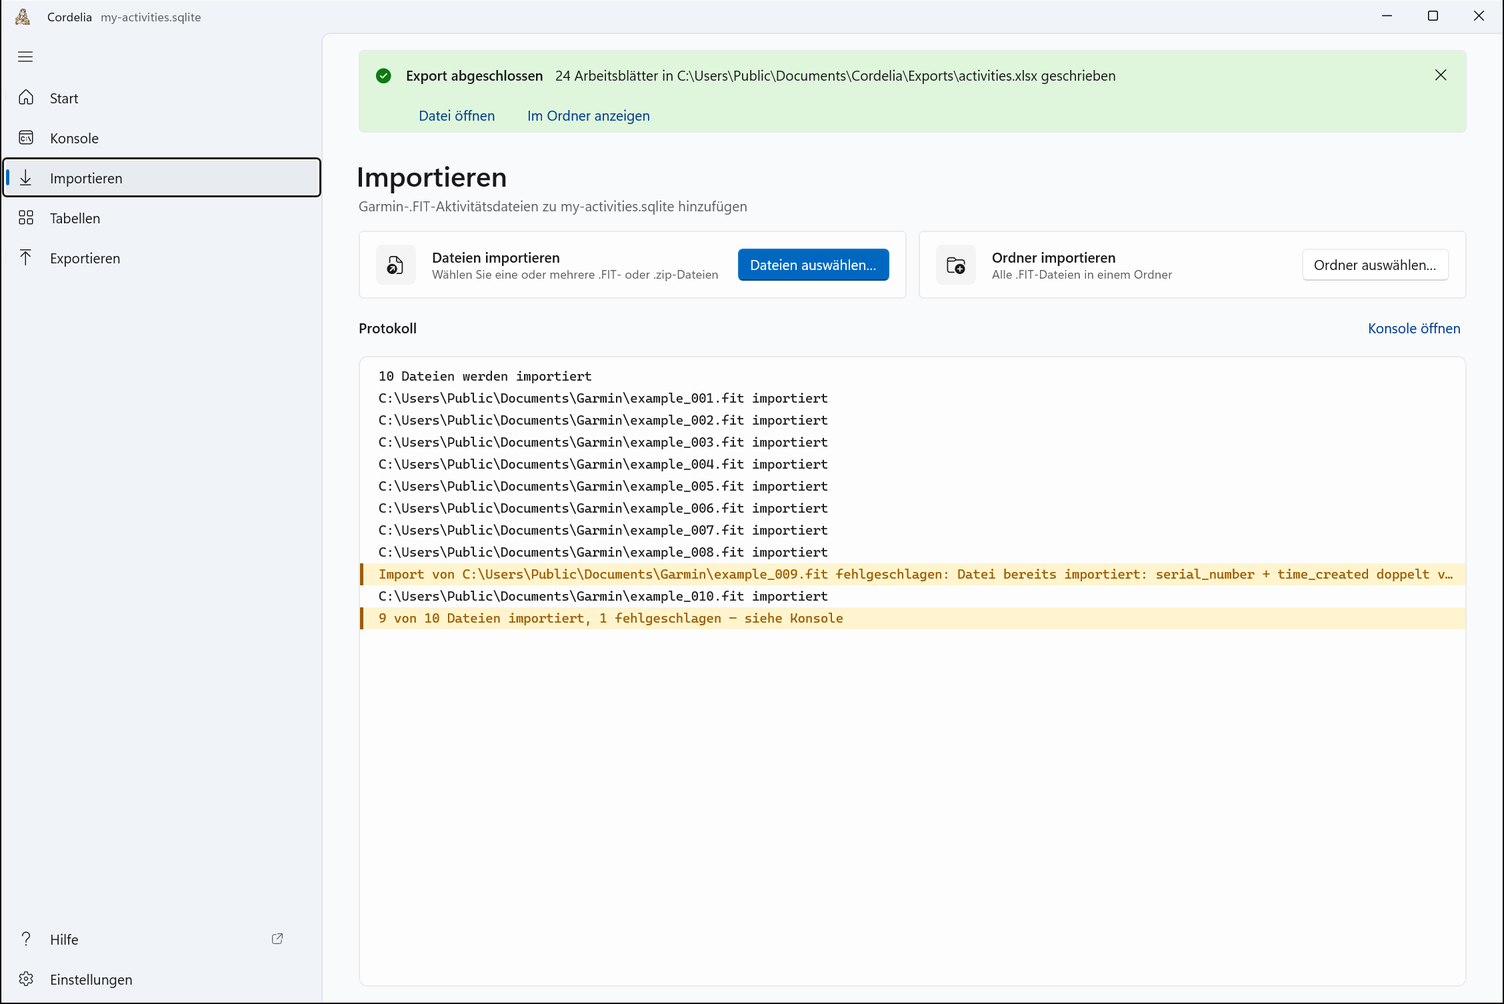Toggle the hamburger navigation menu

coord(26,57)
